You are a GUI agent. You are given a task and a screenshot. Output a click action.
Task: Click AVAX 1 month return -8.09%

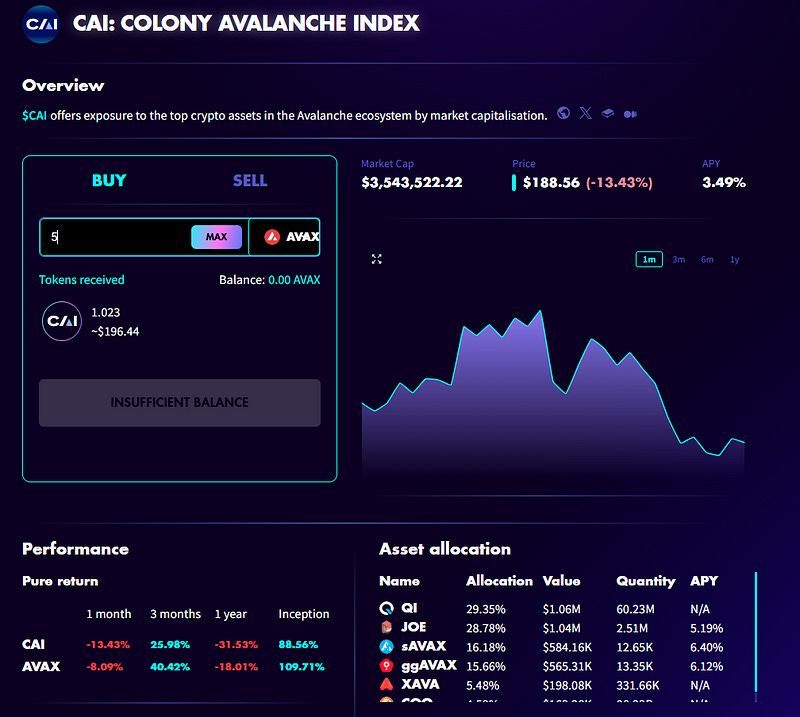point(105,667)
